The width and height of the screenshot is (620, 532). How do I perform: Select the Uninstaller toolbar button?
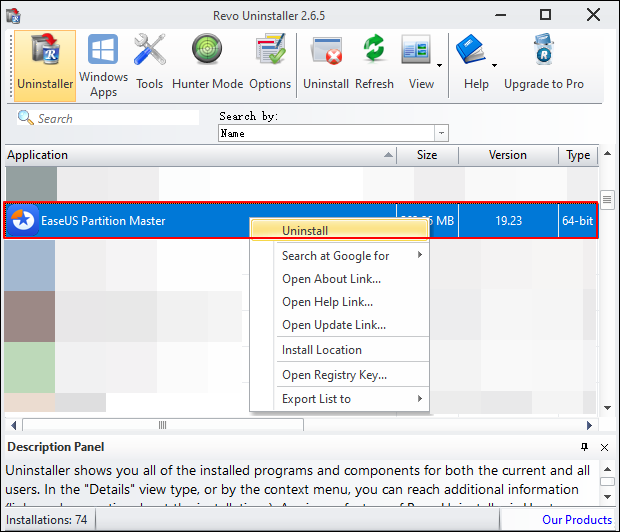point(45,66)
